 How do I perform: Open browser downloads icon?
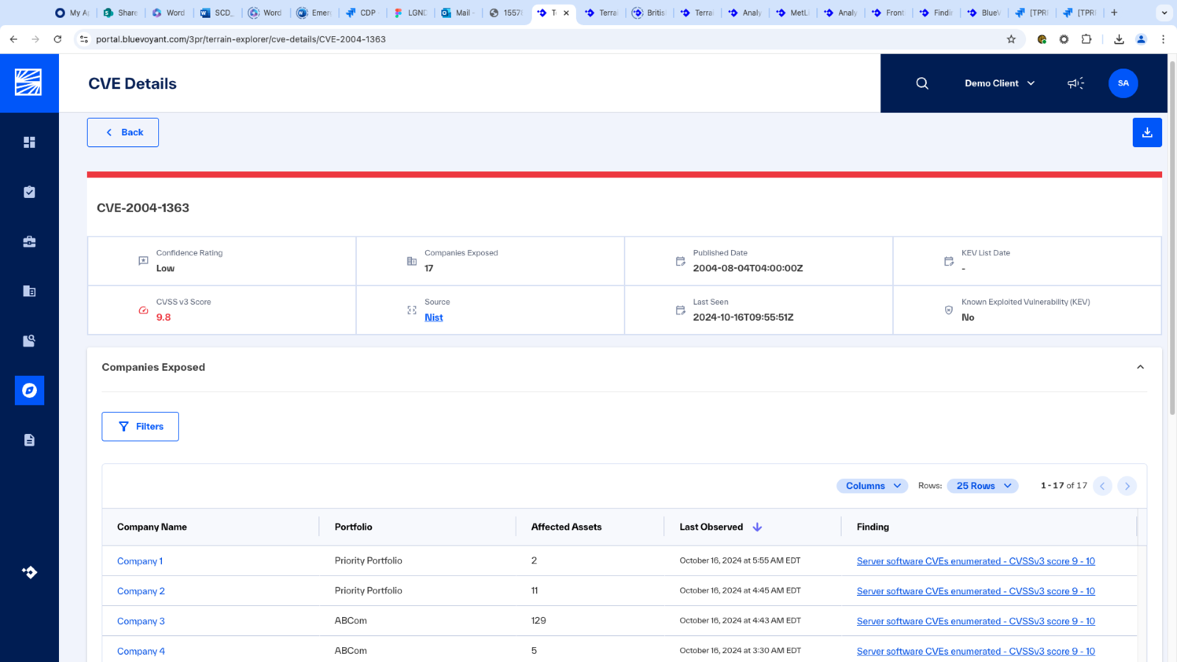coord(1118,39)
